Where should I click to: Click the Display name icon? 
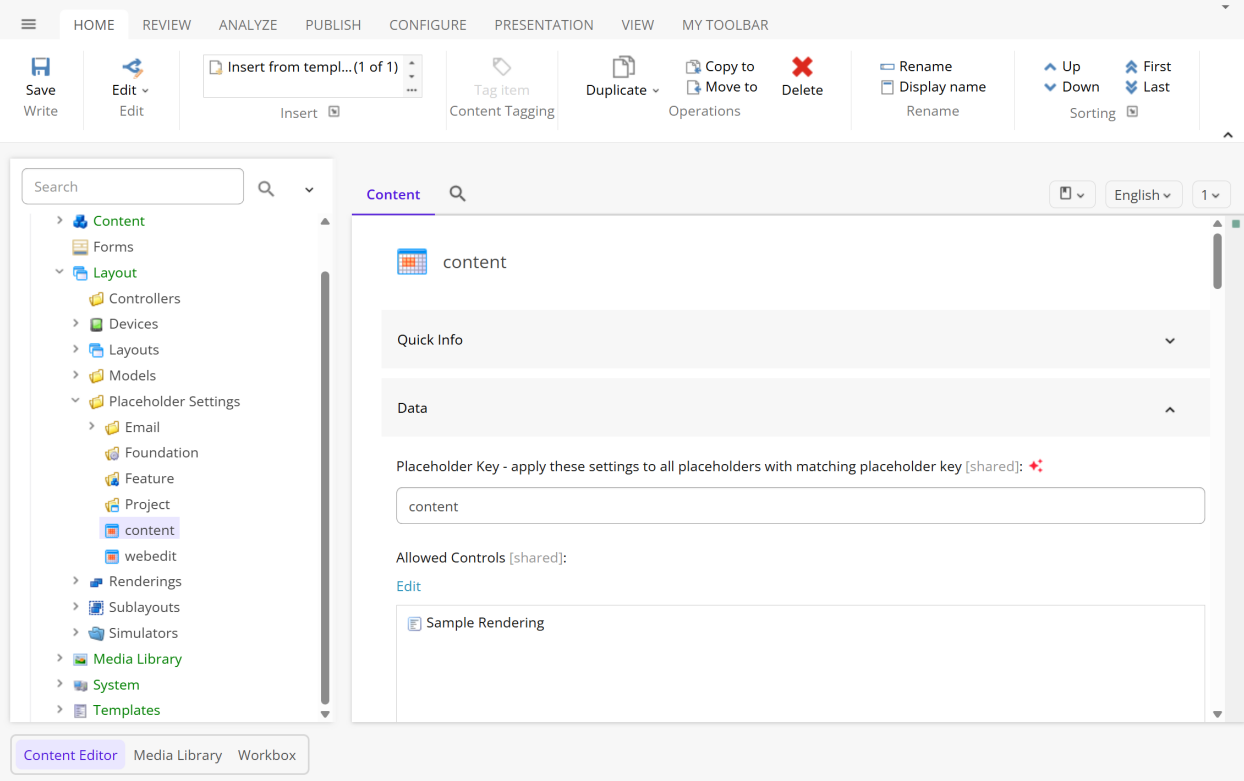pyautogui.click(x=887, y=87)
